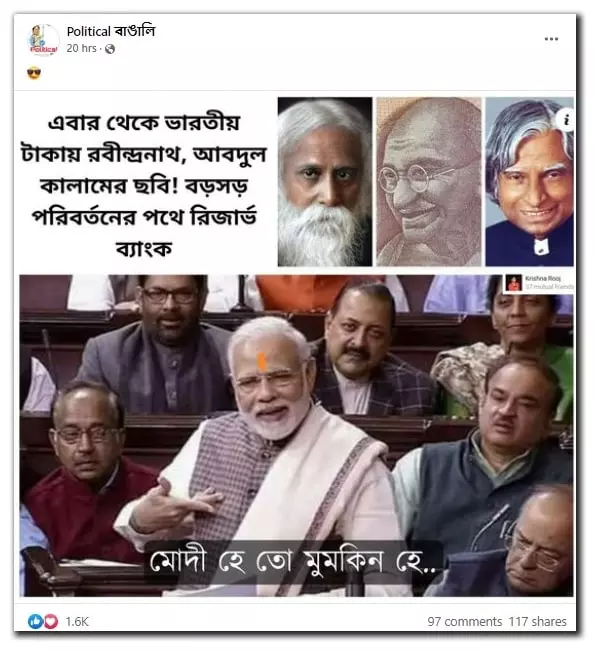
Task: Open the Rabindranath Tagore portrait image
Action: click(x=325, y=182)
